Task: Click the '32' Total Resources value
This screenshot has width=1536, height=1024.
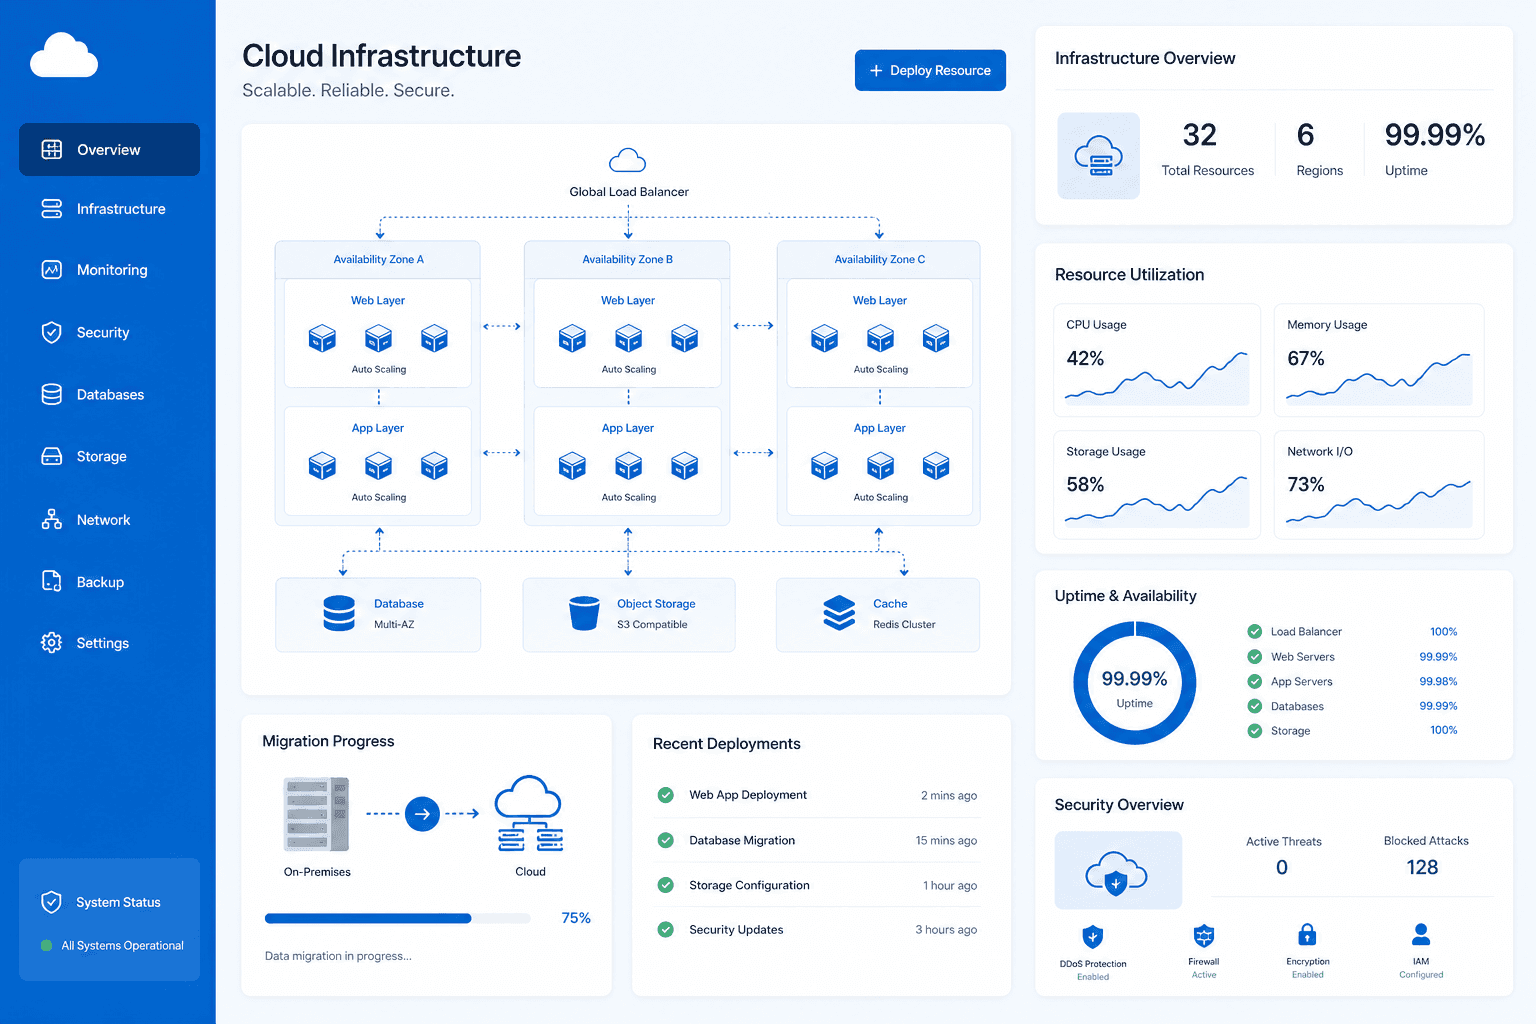Action: (1199, 135)
